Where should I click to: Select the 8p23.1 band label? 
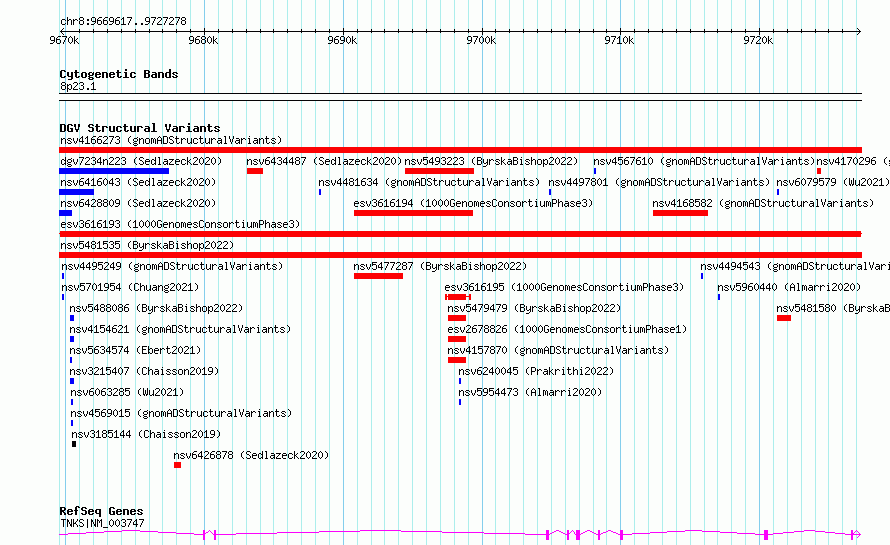click(x=78, y=86)
